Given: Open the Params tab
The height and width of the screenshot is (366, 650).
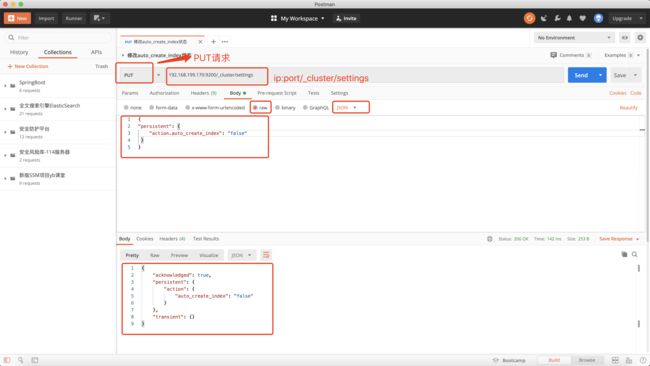Looking at the screenshot, I should 130,93.
